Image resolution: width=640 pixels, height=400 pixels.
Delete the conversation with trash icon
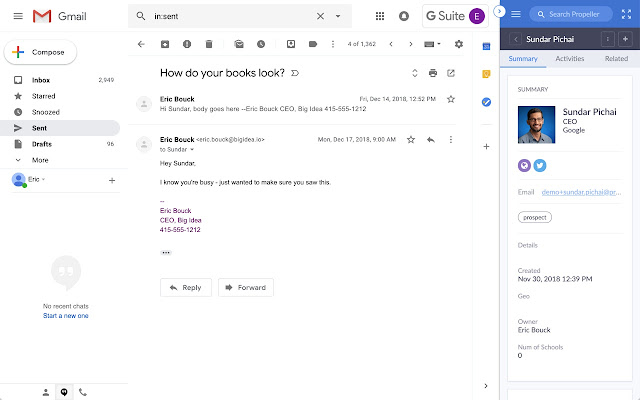209,44
